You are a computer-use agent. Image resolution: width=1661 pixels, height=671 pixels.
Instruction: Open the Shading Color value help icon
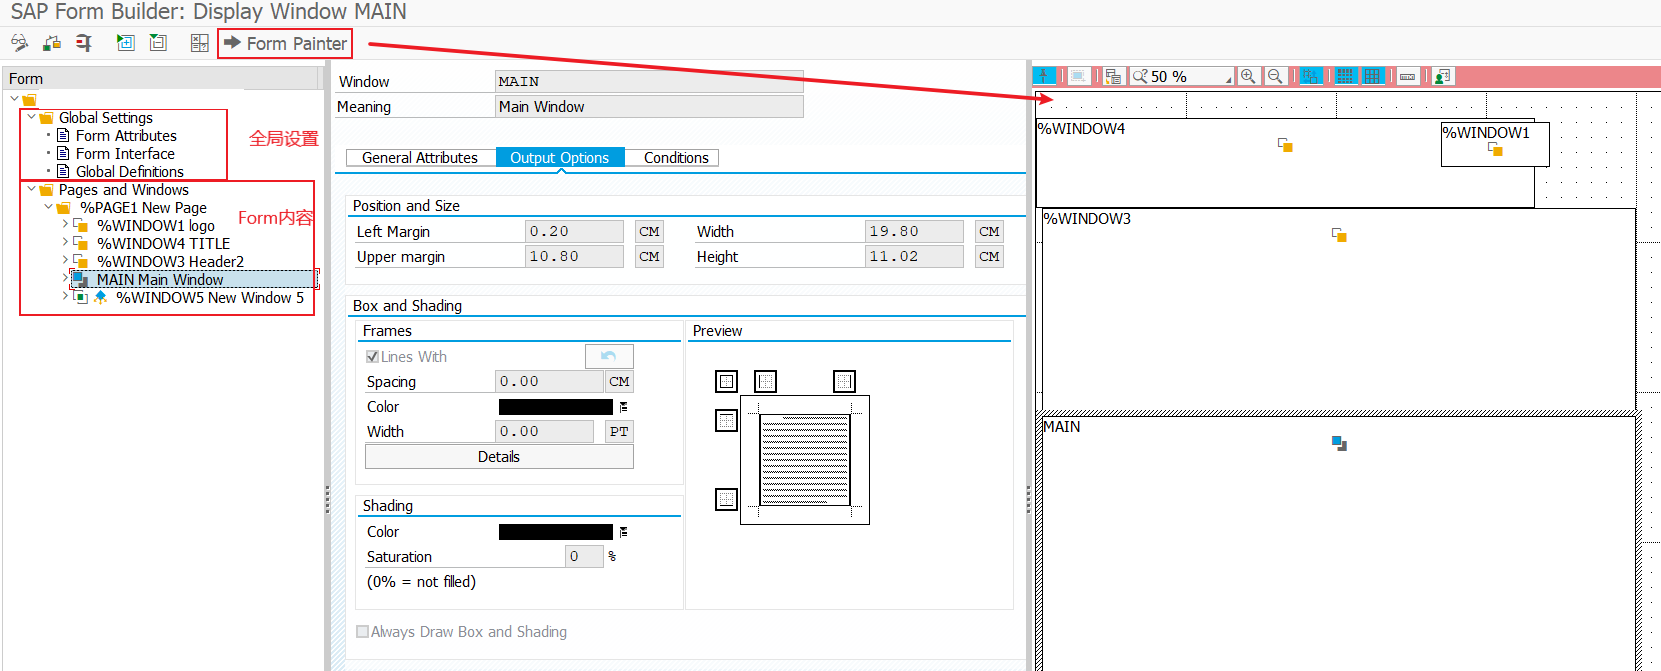pos(623,532)
